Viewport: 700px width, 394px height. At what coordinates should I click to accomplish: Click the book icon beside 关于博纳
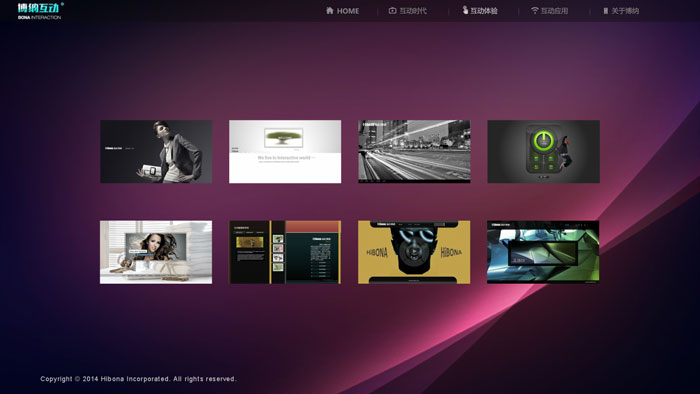[605, 11]
